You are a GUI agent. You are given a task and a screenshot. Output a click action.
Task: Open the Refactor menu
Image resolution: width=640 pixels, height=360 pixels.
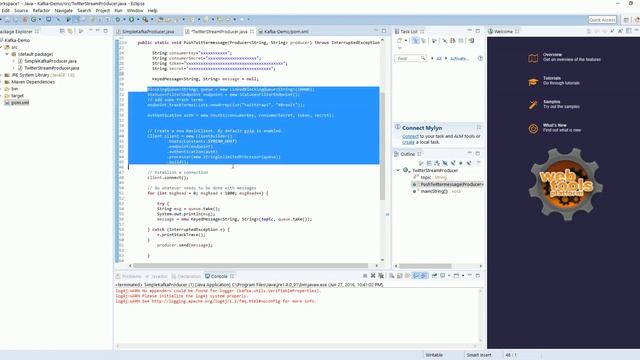point(41,11)
